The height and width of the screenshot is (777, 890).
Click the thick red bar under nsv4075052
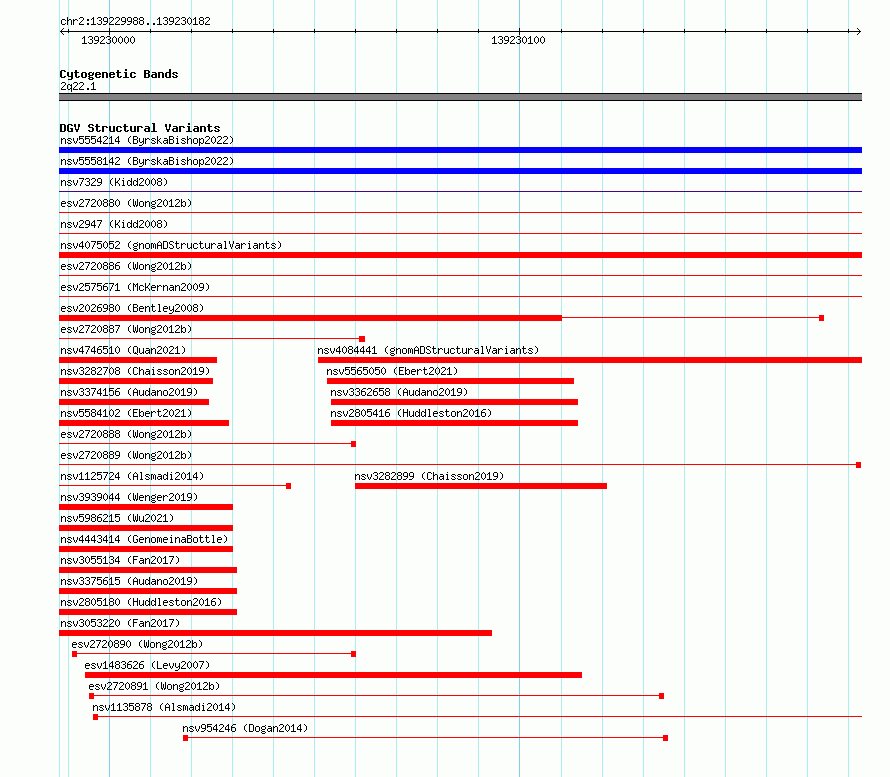click(x=460, y=255)
